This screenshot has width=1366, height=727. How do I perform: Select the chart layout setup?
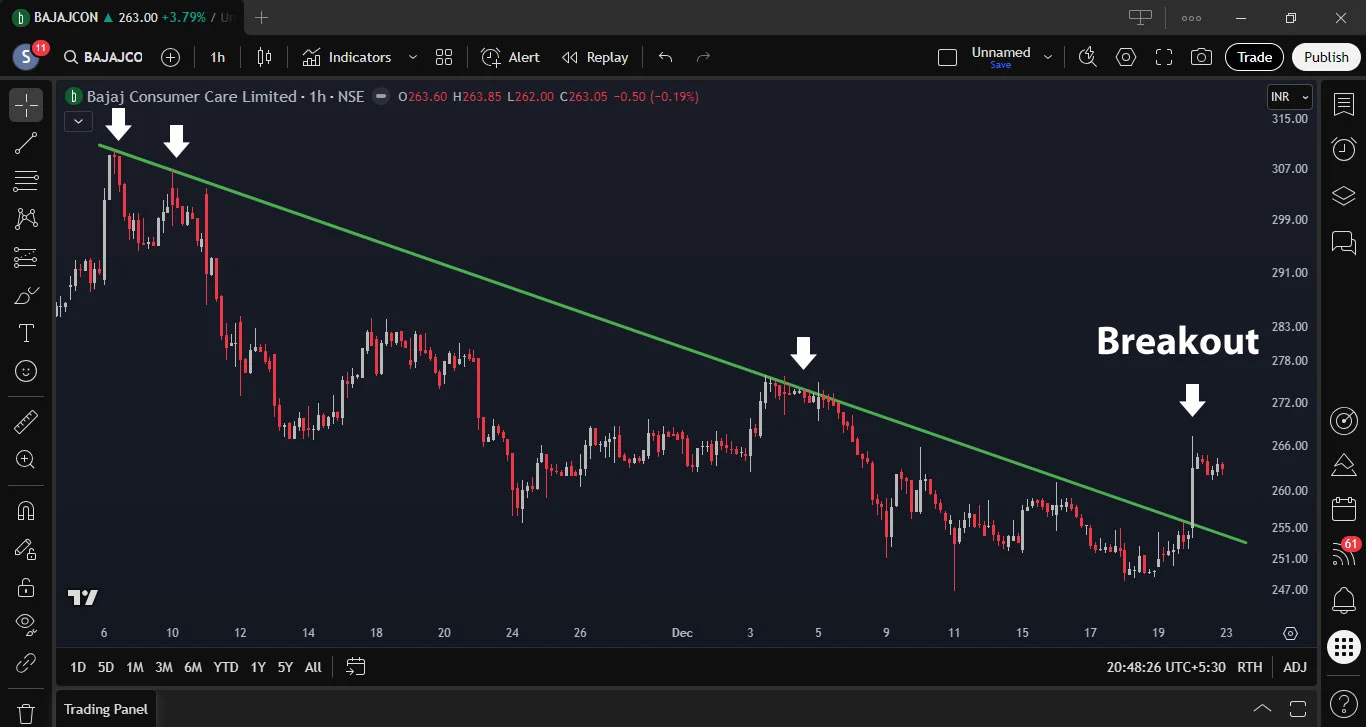947,57
